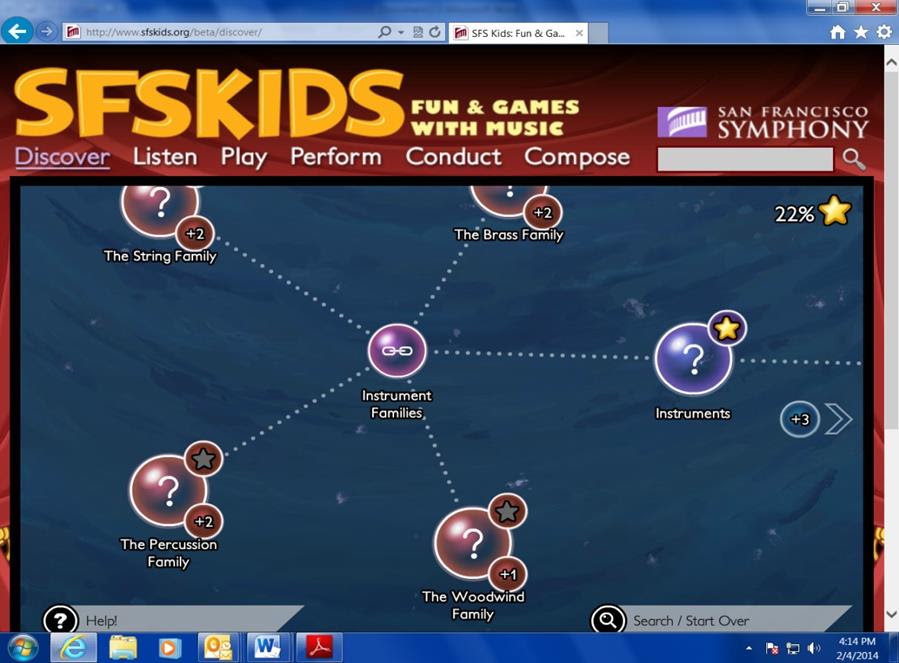The image size is (899, 663).
Task: Expand the +2 badge on String Family
Action: coord(195,233)
